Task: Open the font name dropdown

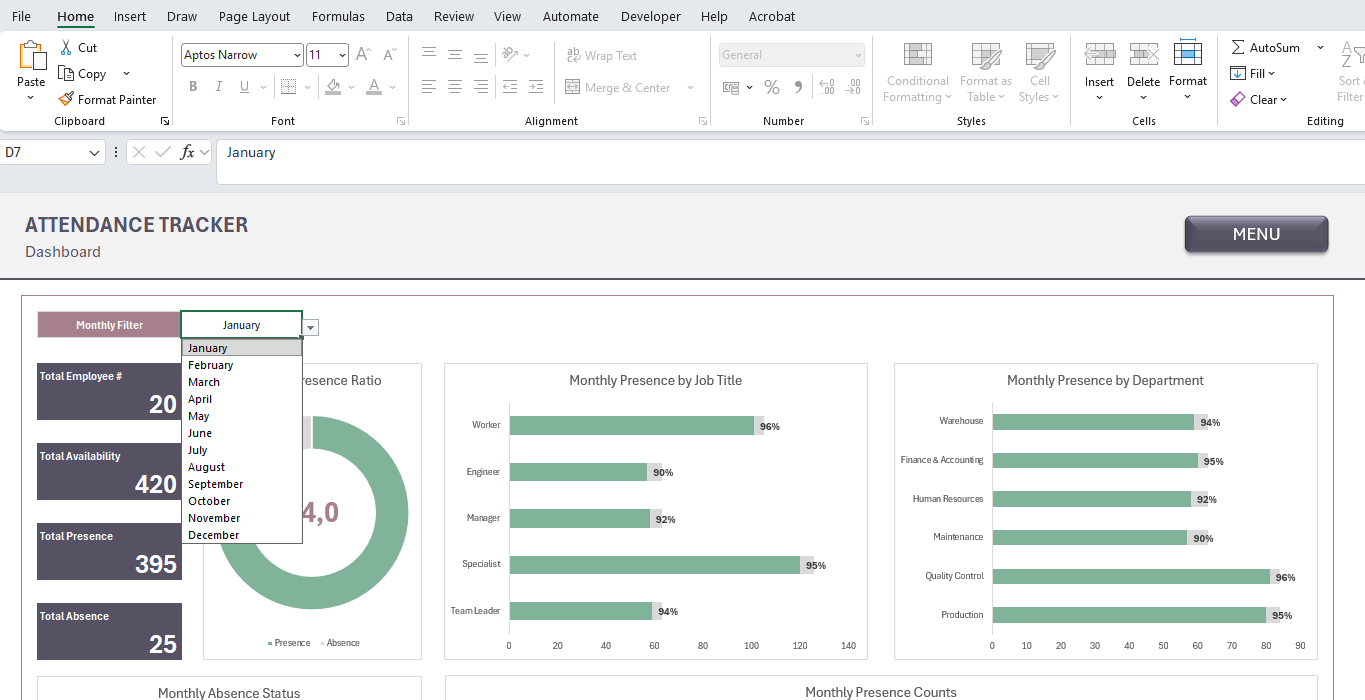Action: (x=297, y=55)
